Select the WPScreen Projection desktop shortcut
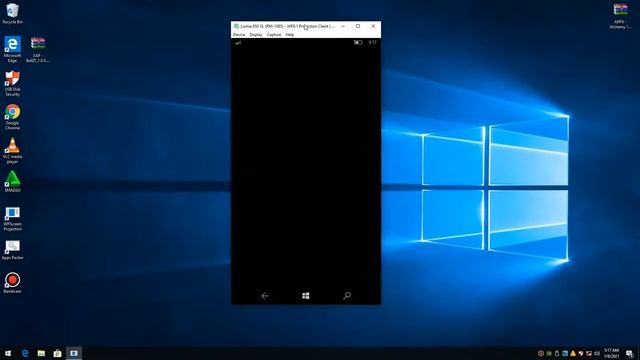 point(12,218)
